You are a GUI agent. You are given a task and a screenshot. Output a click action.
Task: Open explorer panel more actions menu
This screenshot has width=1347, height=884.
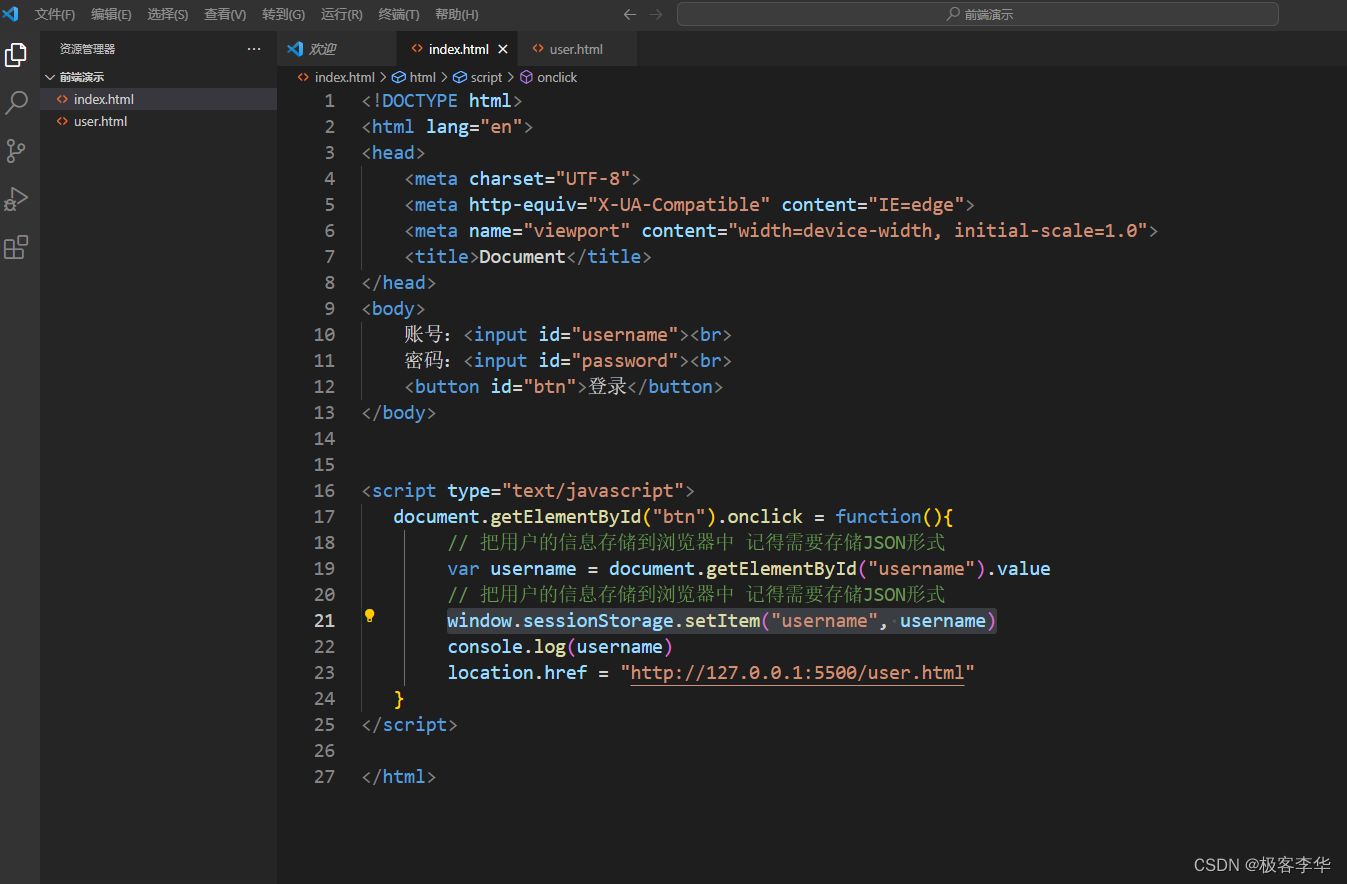pos(254,48)
